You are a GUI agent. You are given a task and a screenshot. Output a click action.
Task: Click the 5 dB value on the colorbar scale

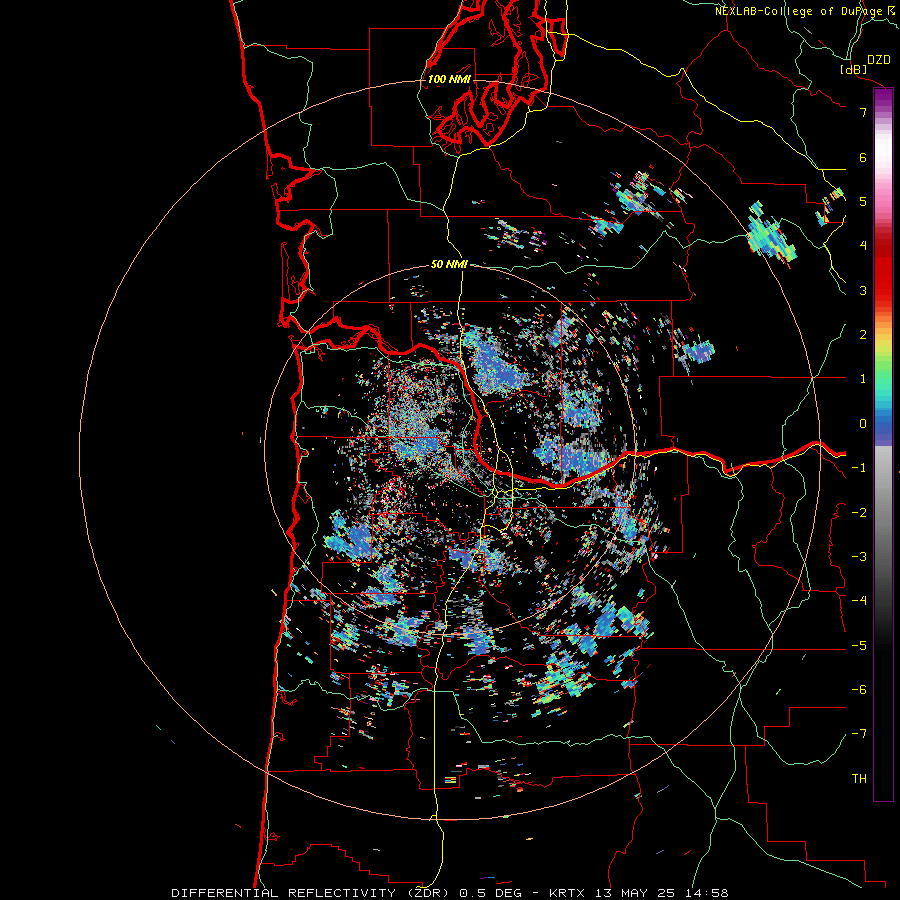point(863,201)
